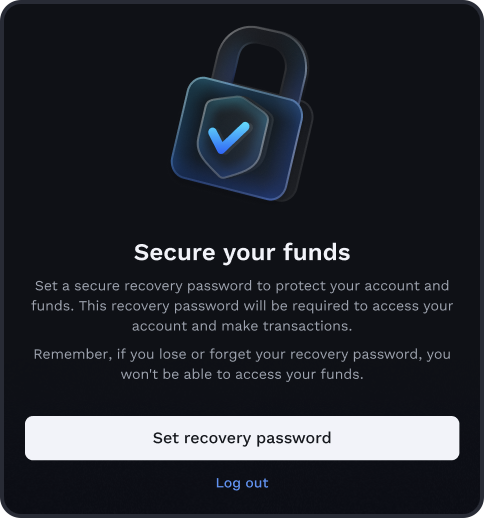Click the shield emblem on the padlock
The image size is (484, 518).
coord(233,137)
